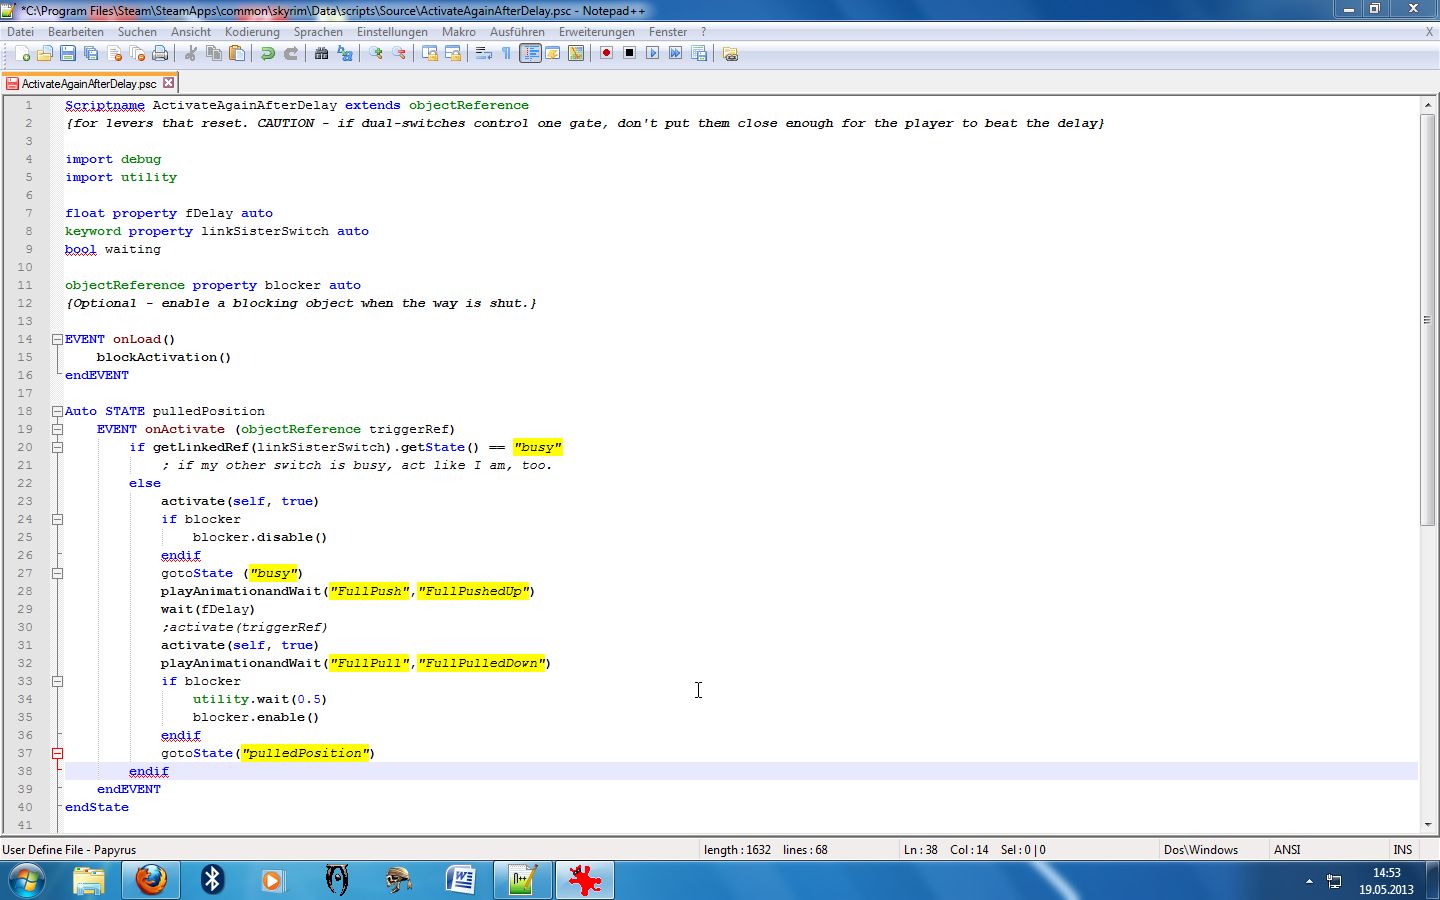Click the Save file toolbar icon
Image resolution: width=1440 pixels, height=900 pixels.
coord(68,54)
